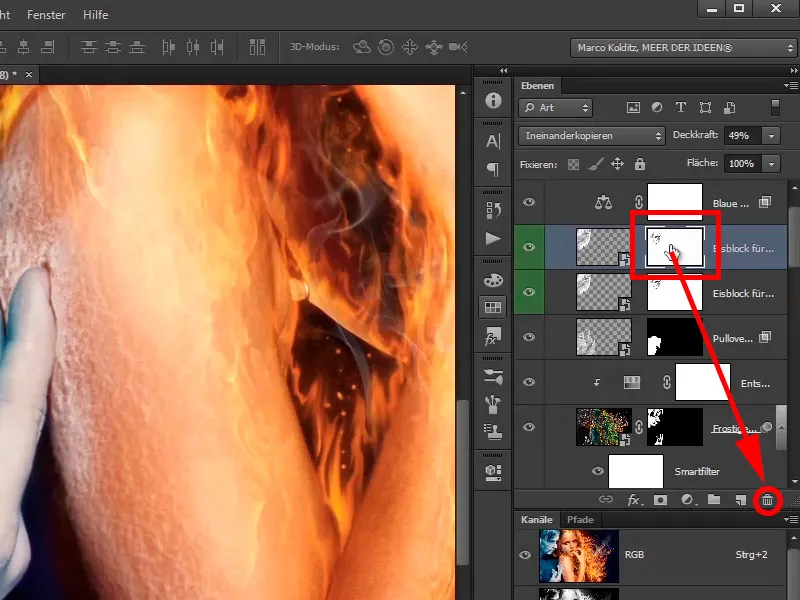Distribute layers by top edges

pos(89,47)
